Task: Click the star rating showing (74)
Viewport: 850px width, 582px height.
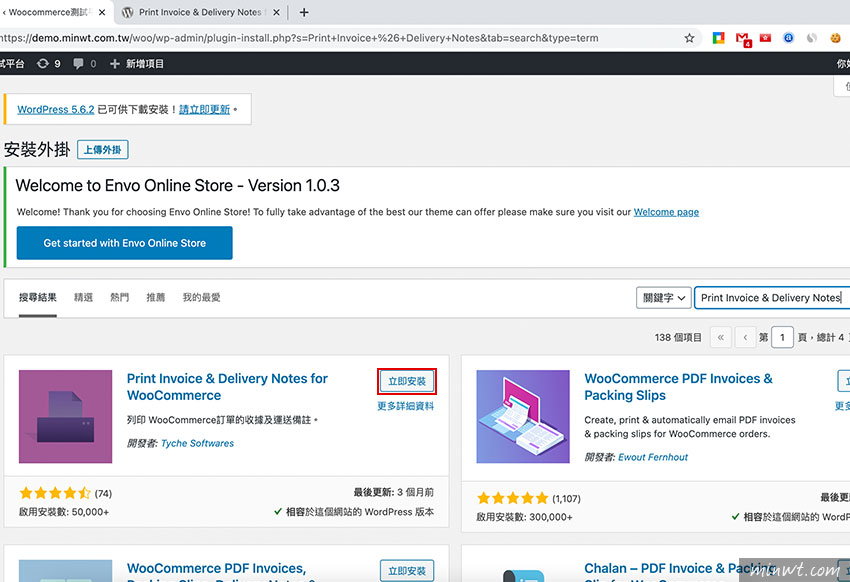Action: pos(66,493)
